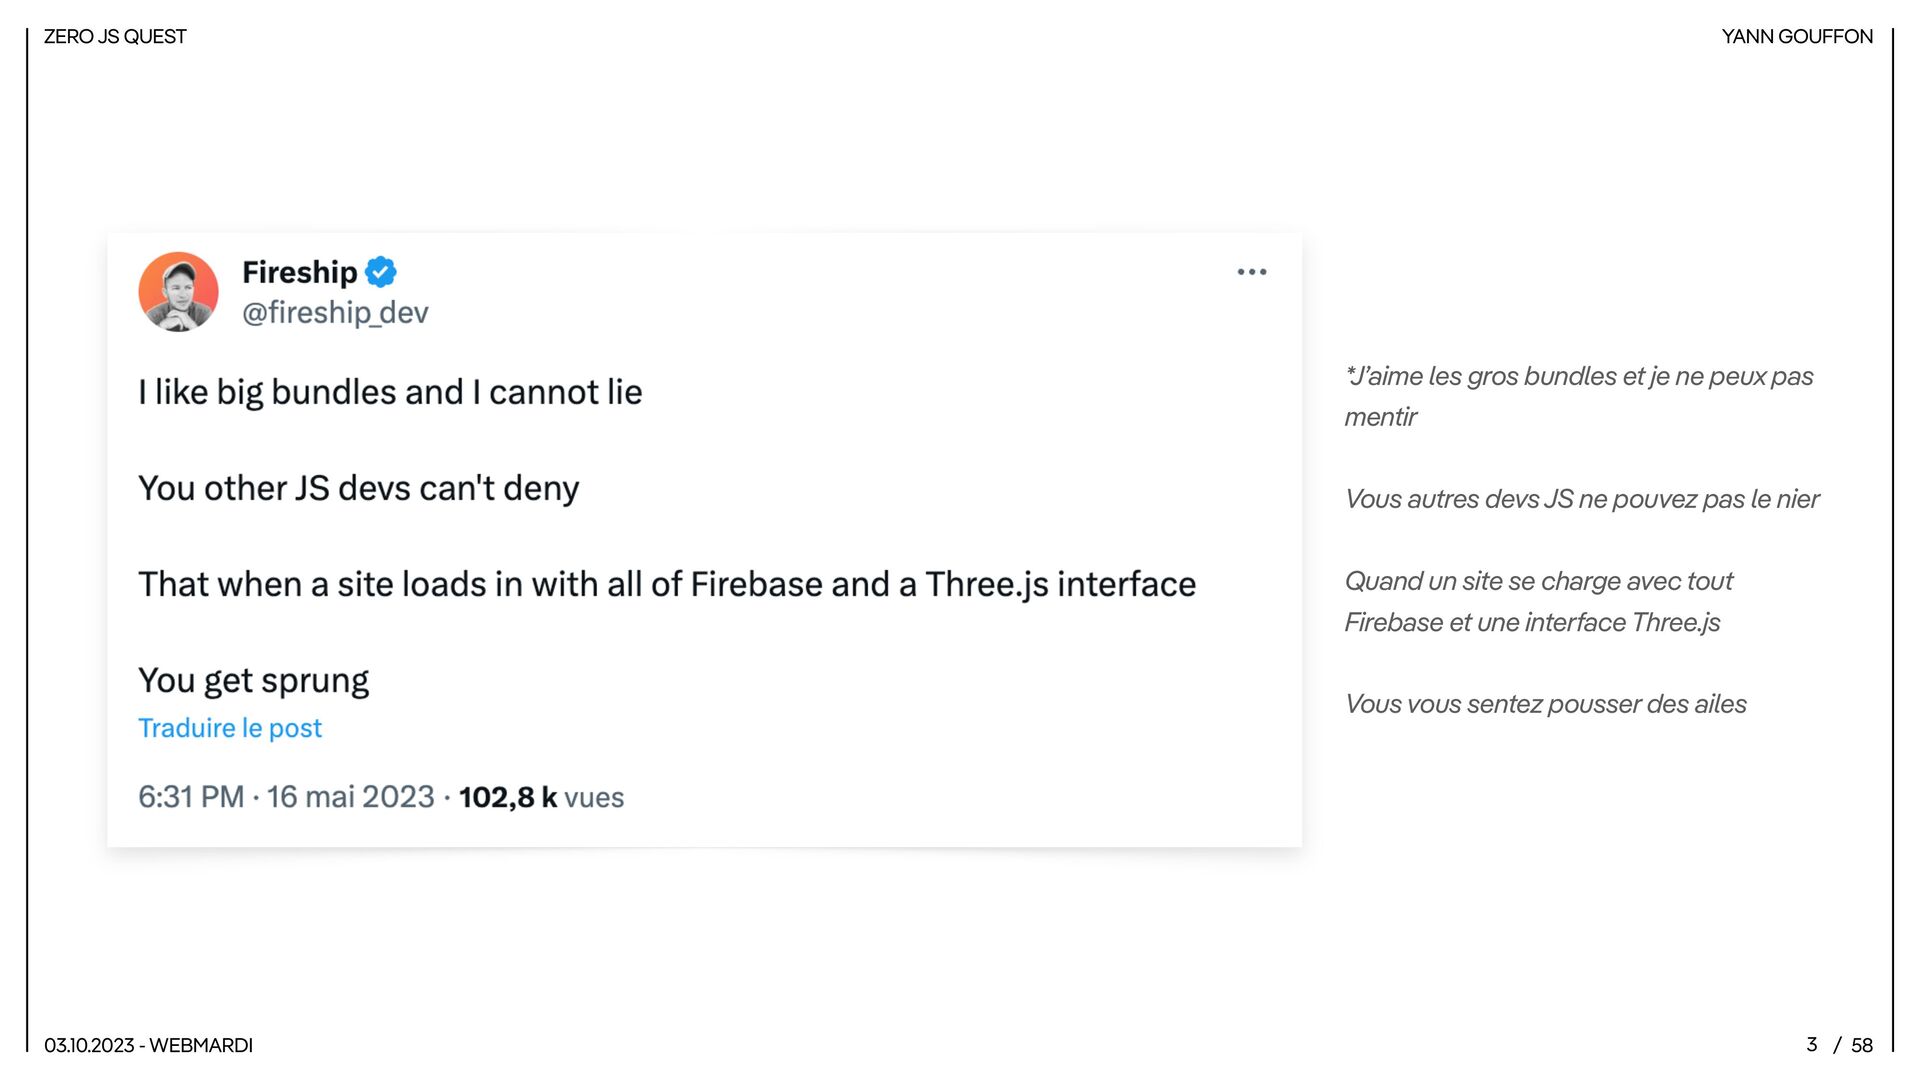The image size is (1920, 1080).
Task: Click the 16 mai 2023 date
Action: (350, 797)
